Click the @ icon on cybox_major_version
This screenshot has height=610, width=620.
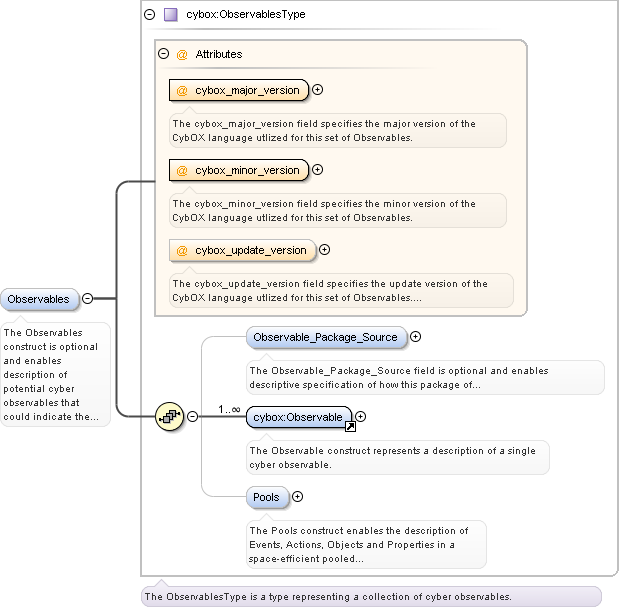point(182,90)
